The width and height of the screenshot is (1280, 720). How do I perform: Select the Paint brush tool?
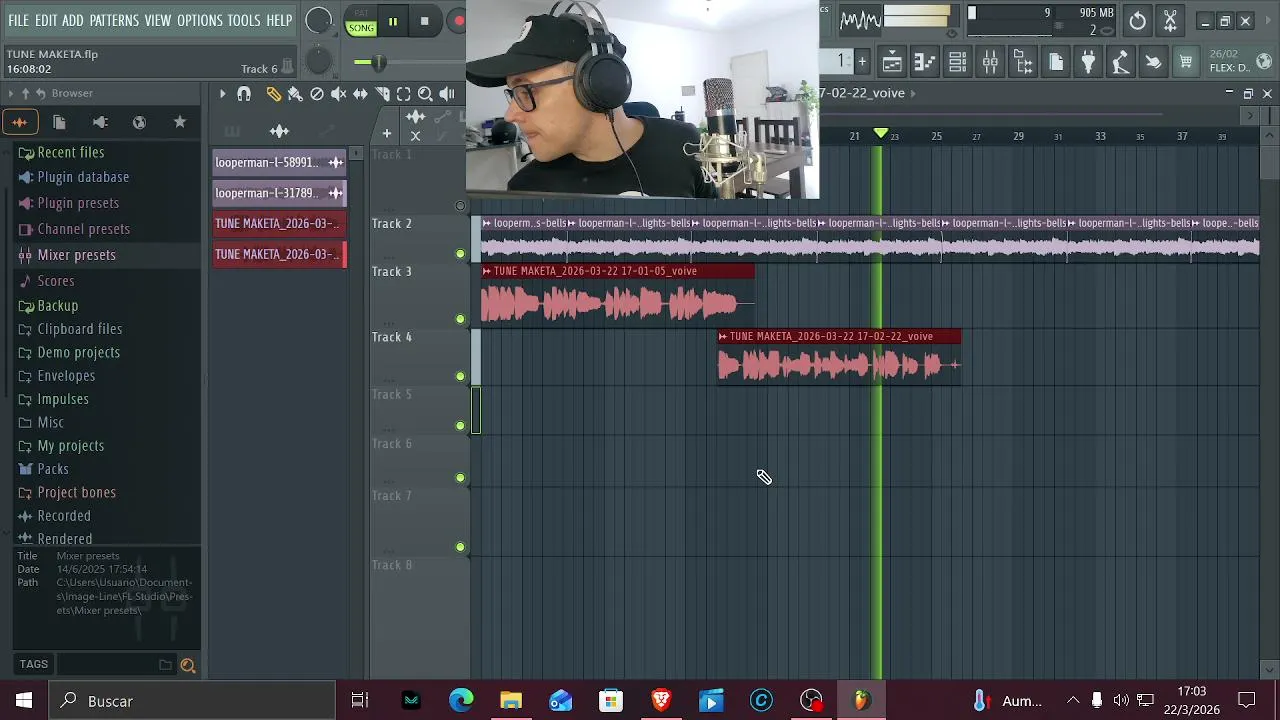[x=295, y=94]
